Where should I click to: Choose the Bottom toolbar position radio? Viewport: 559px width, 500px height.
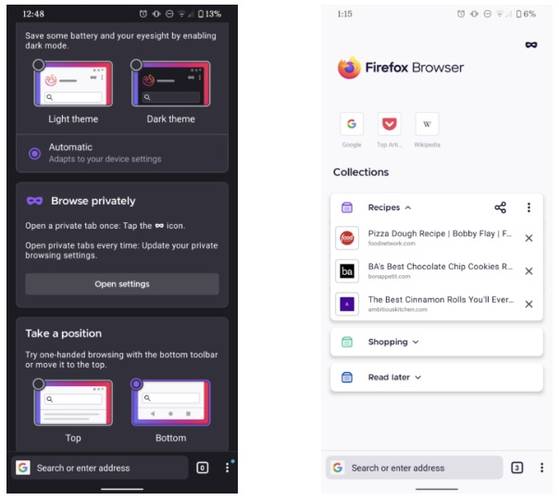pyautogui.click(x=136, y=384)
